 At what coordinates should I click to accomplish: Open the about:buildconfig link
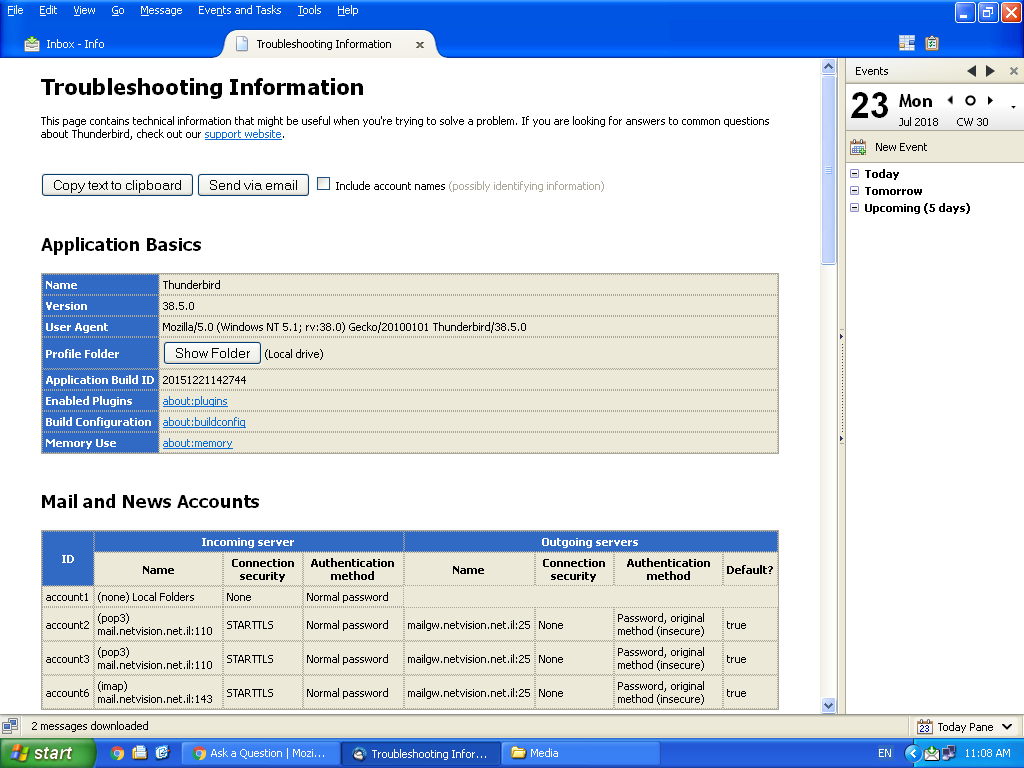[204, 422]
